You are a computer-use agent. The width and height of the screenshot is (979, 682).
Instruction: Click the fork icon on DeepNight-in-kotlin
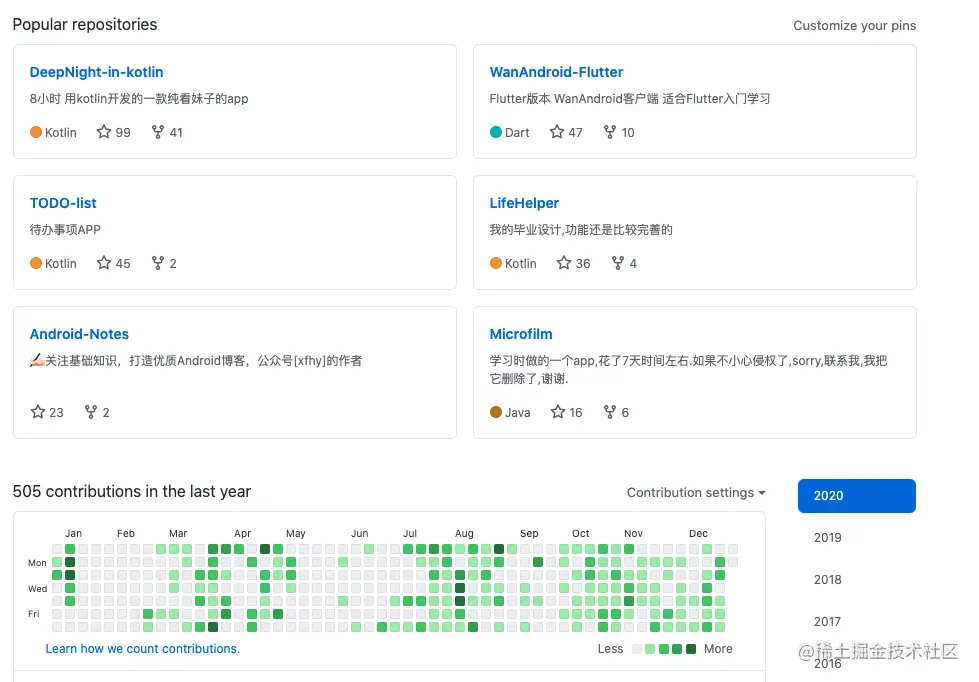click(158, 132)
